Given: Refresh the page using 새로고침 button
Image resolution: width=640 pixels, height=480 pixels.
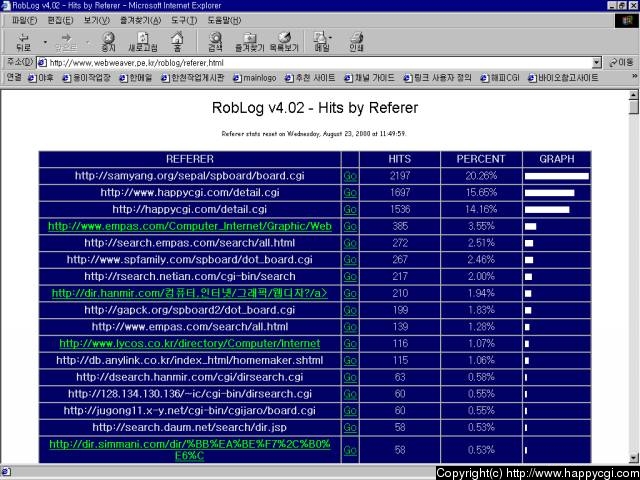Looking at the screenshot, I should pyautogui.click(x=143, y=42).
